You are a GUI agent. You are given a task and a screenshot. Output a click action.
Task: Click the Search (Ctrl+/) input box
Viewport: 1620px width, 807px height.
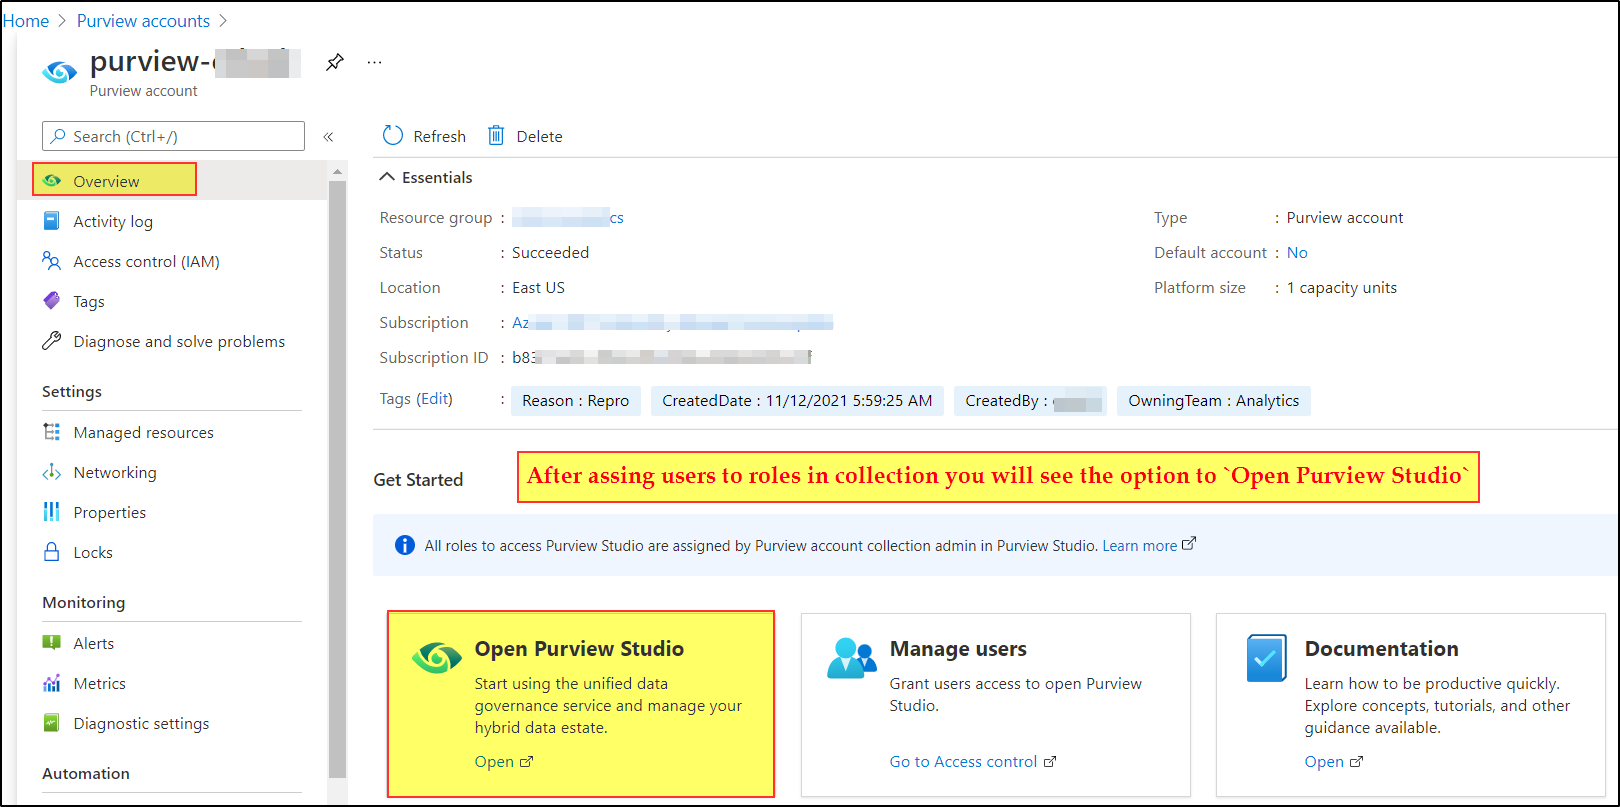coord(173,136)
